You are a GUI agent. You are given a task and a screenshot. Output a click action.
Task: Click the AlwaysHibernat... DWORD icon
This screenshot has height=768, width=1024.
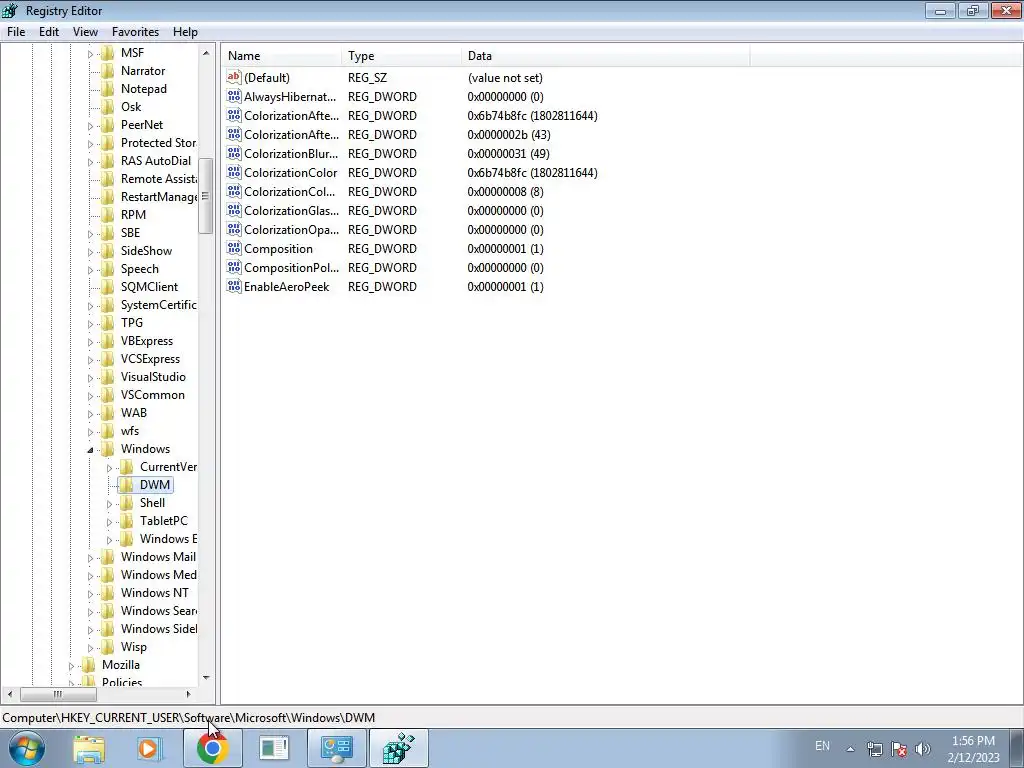234,96
